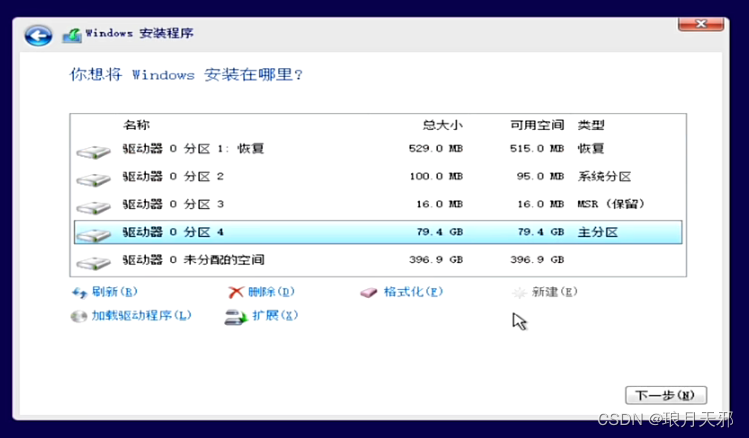749x438 pixels.
Task: Click the Windows setup icon in title bar
Action: [x=72, y=35]
